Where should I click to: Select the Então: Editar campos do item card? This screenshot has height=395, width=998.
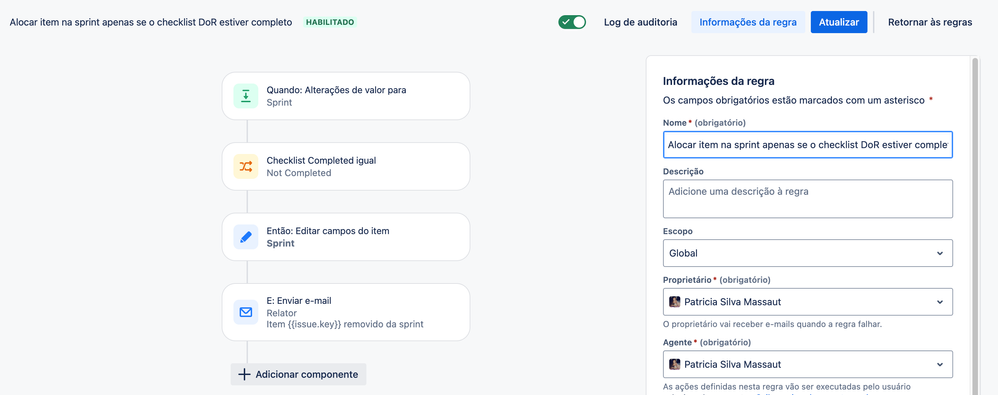click(346, 237)
